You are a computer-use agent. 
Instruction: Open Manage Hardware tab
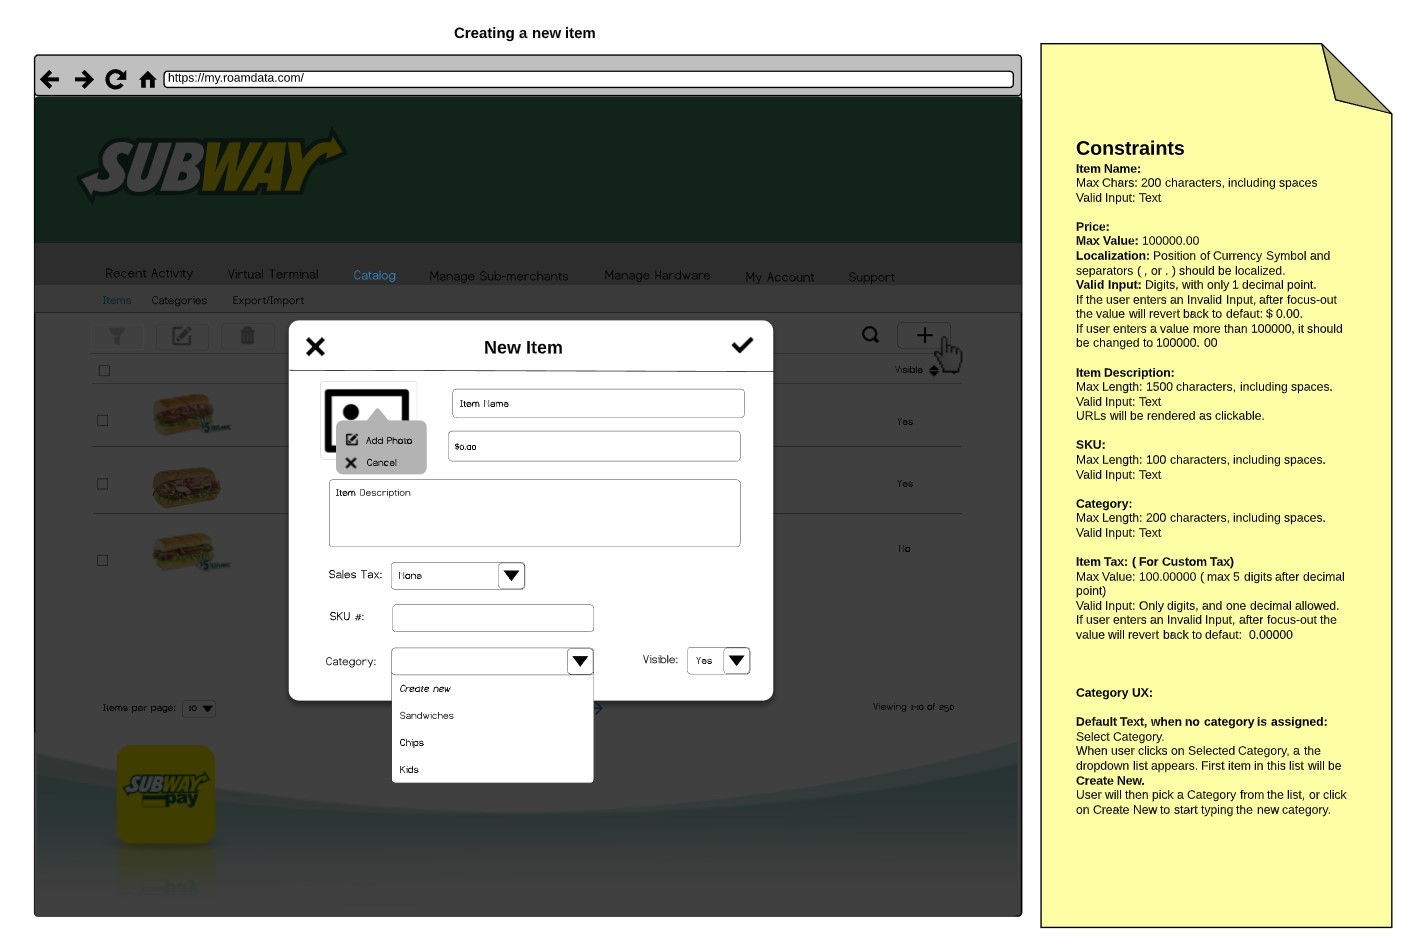point(657,275)
